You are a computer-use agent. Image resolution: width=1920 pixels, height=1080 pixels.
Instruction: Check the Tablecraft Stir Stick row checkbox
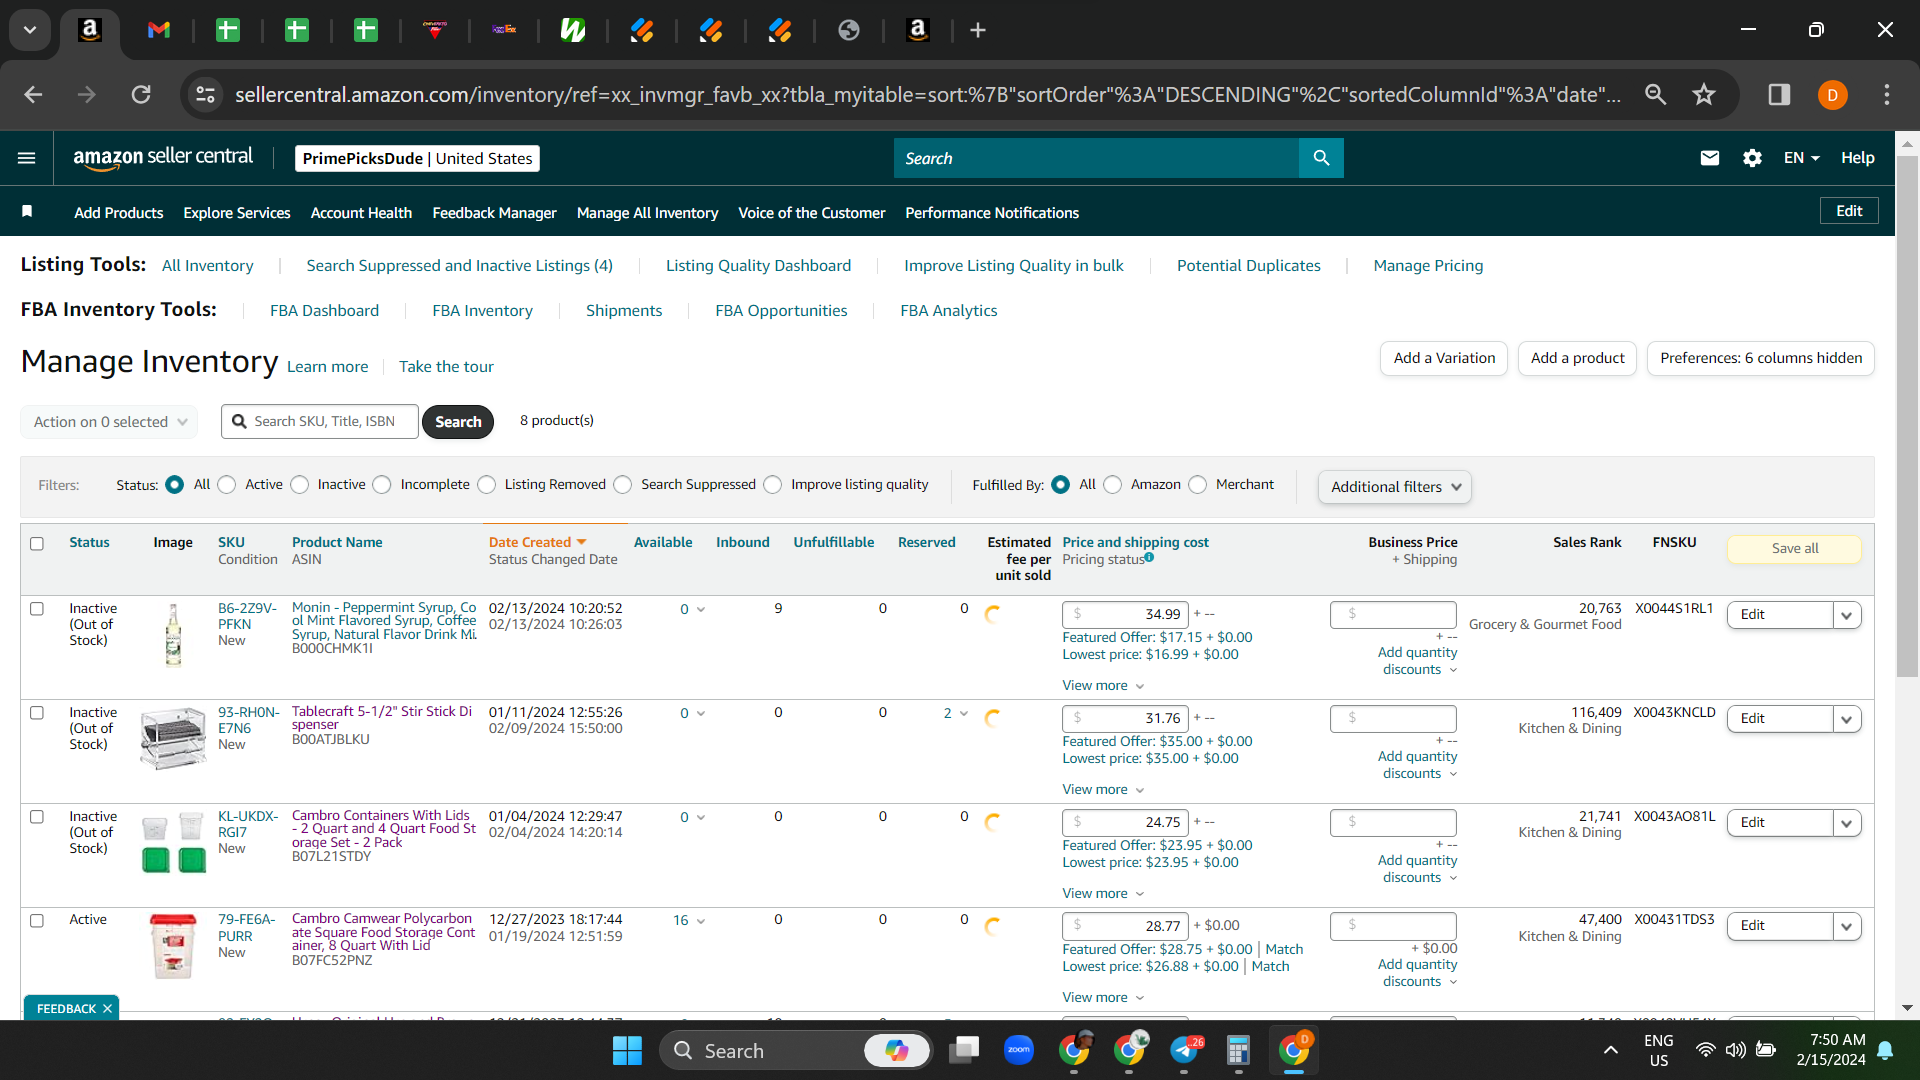click(x=37, y=712)
